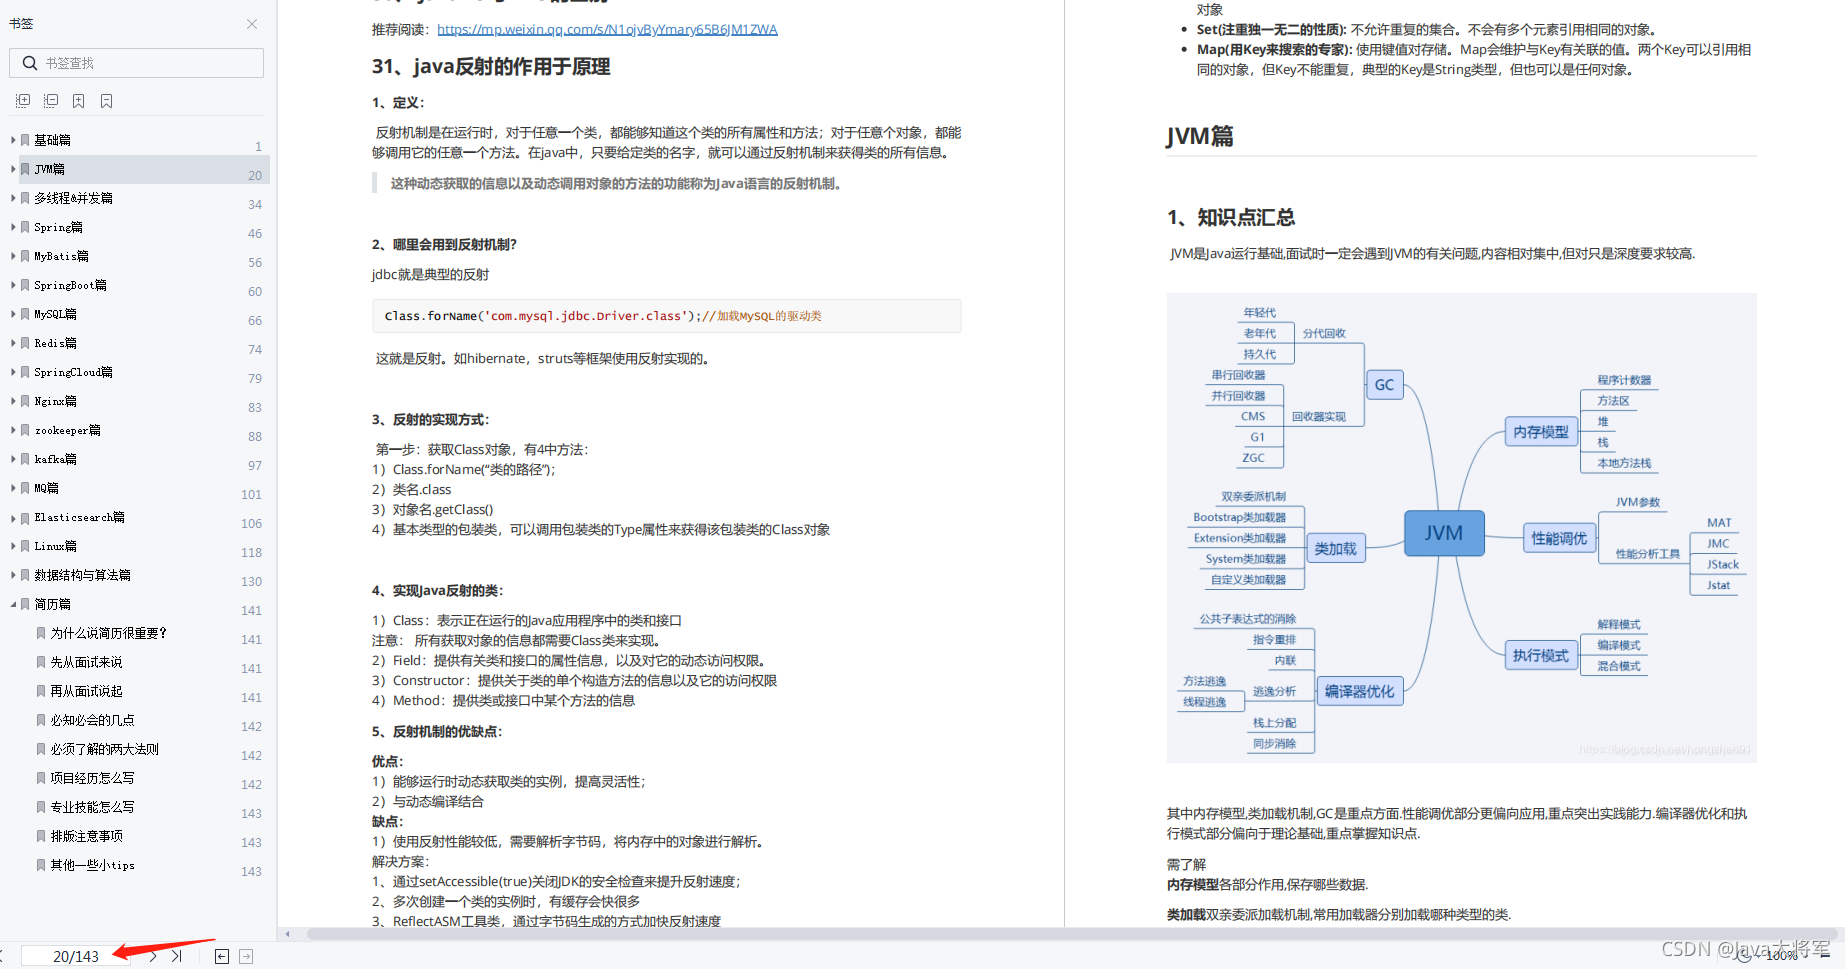1845x969 pixels.
Task: Expand the JVM篇 bookmark
Action: point(13,169)
